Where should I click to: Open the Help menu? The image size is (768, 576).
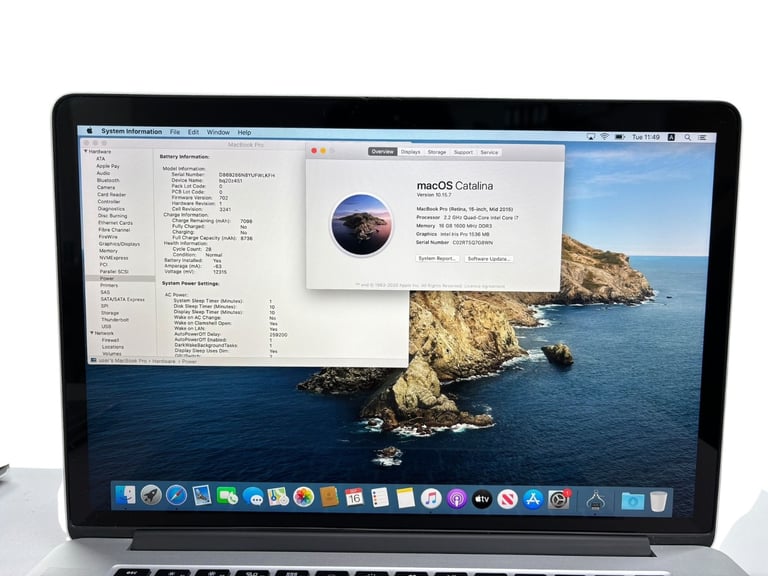(x=244, y=132)
